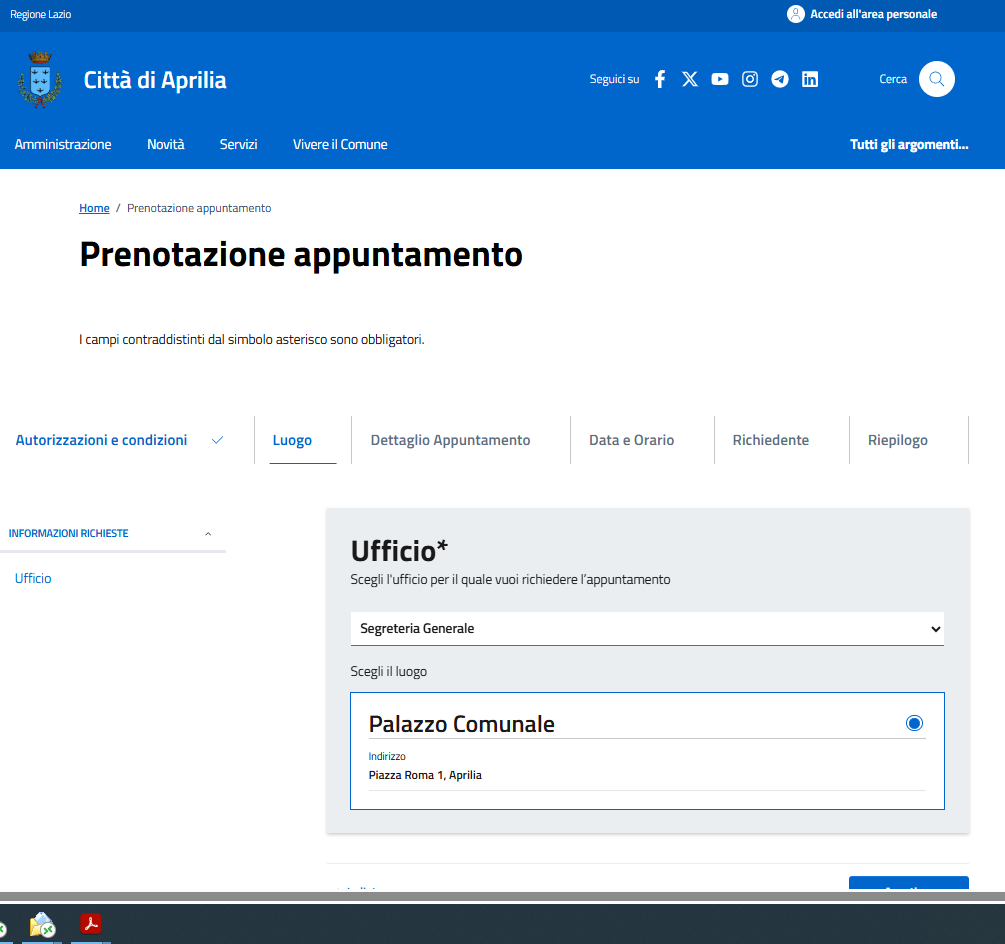Open Tutti gli argomenti link
This screenshot has height=944, width=1005.
(909, 144)
